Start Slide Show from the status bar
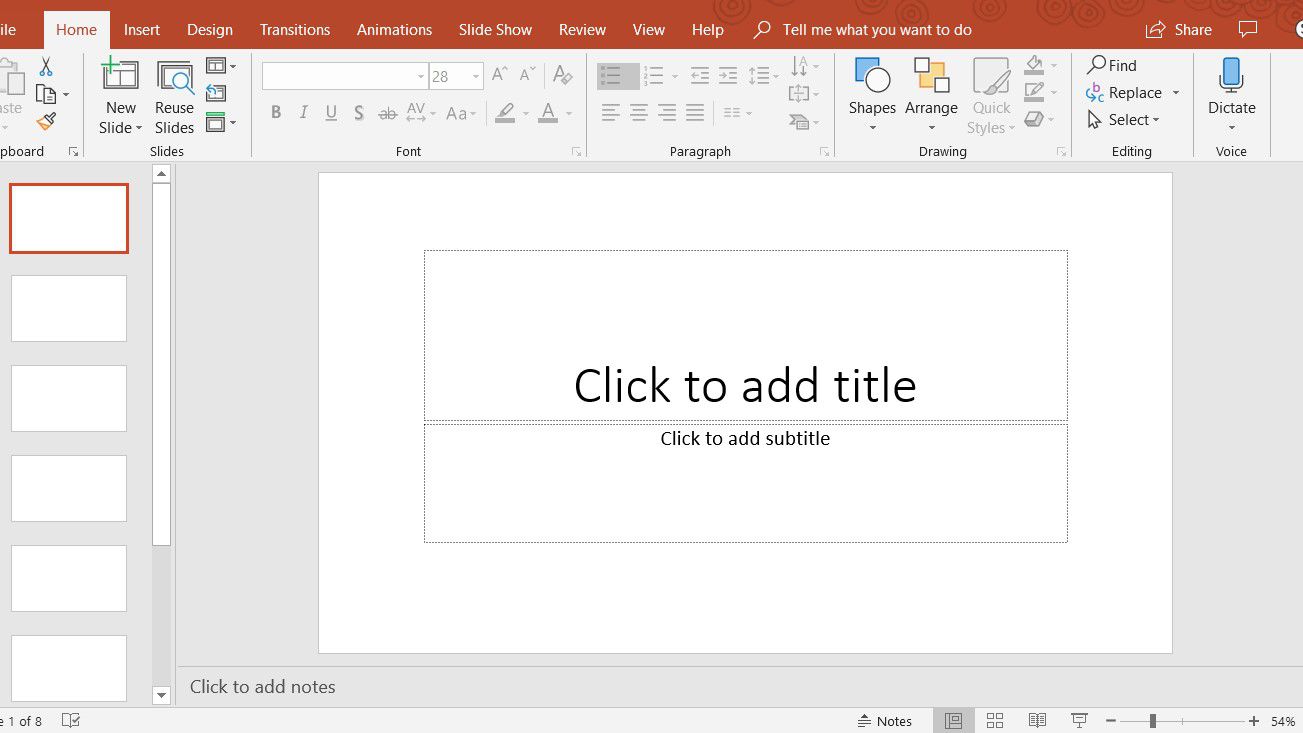The height and width of the screenshot is (733, 1303). [x=1079, y=721]
